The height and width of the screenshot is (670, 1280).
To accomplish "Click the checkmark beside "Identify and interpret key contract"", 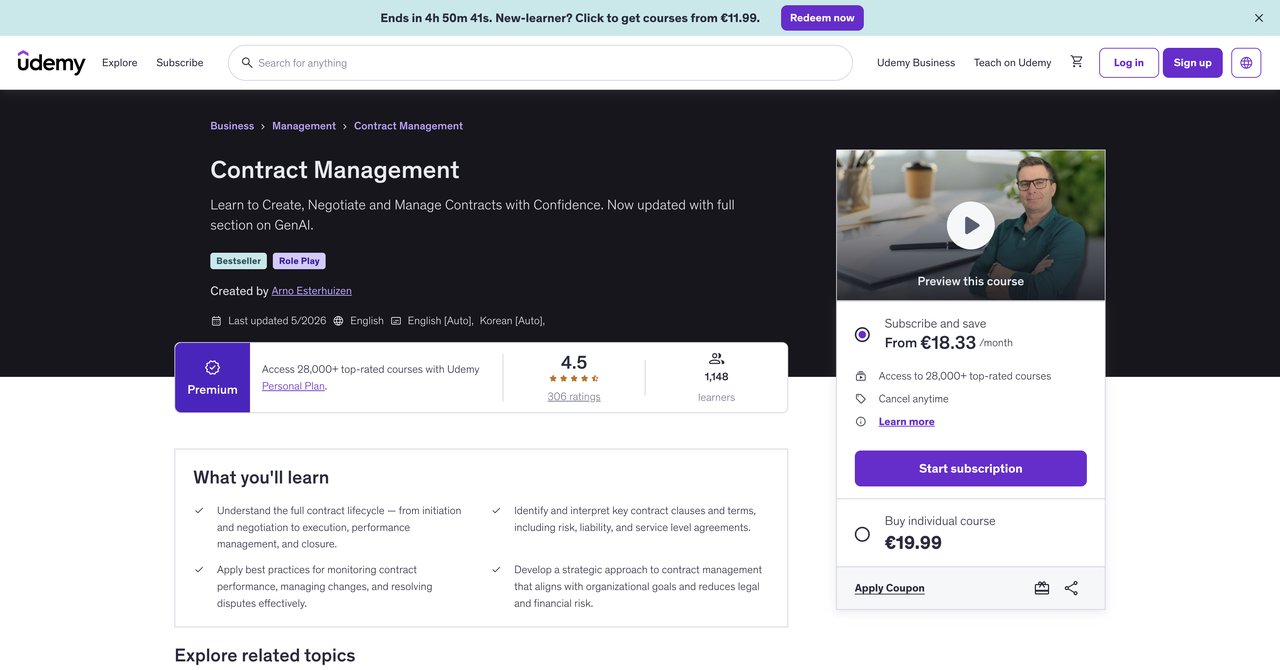I will click(x=496, y=510).
